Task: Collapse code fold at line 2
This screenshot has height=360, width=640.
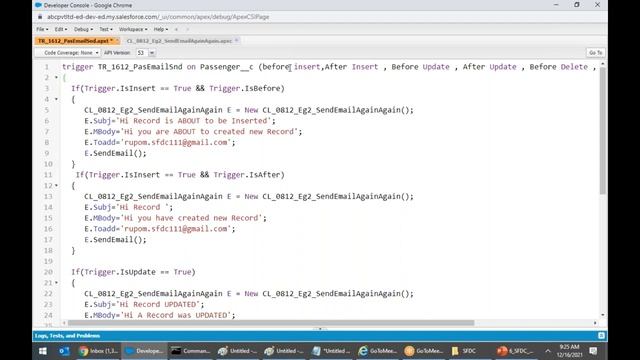Action: tap(56, 78)
